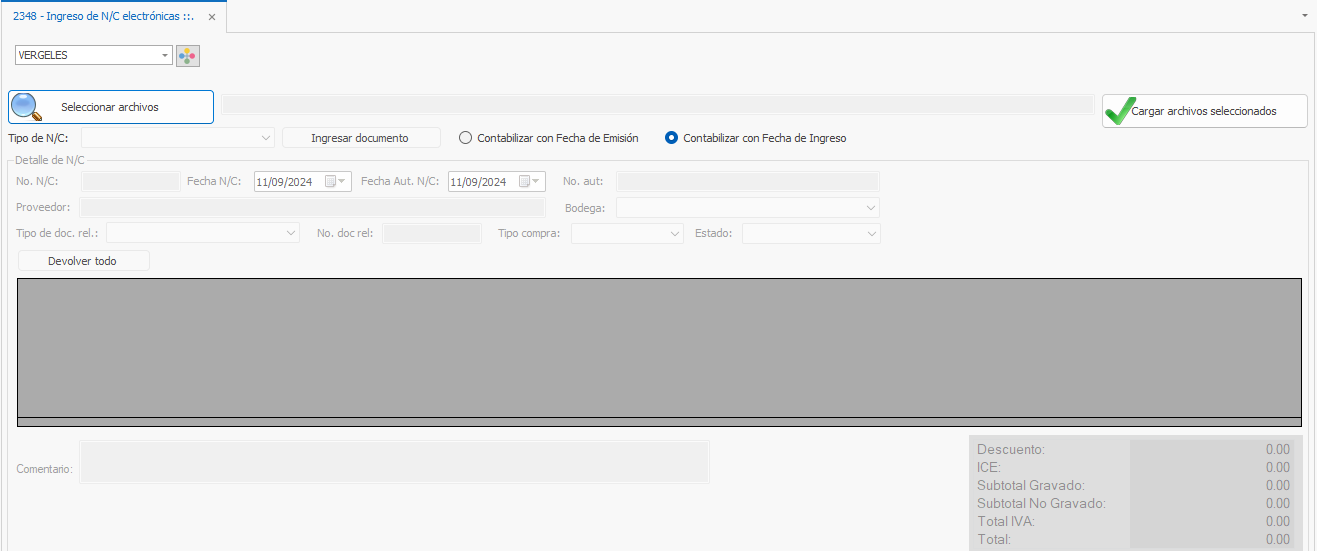Open the Fecha N/C calendar picker
Viewport: 1317px width, 551px height.
coord(331,182)
